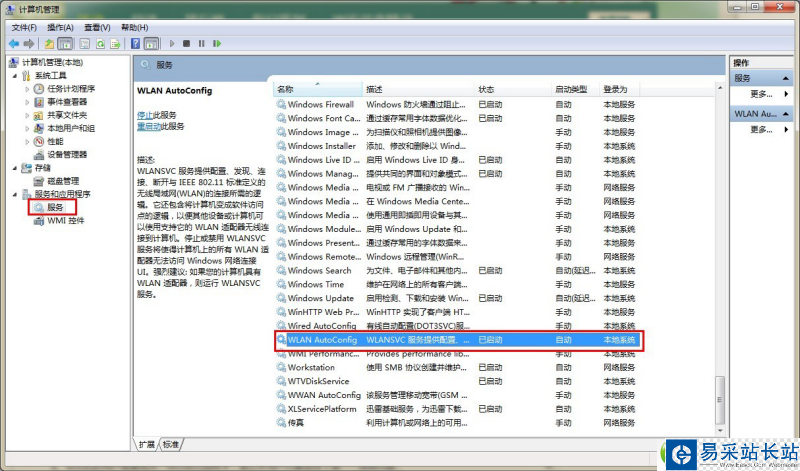The height and width of the screenshot is (471, 800).
Task: Sort by the 描述 column header
Action: click(418, 89)
